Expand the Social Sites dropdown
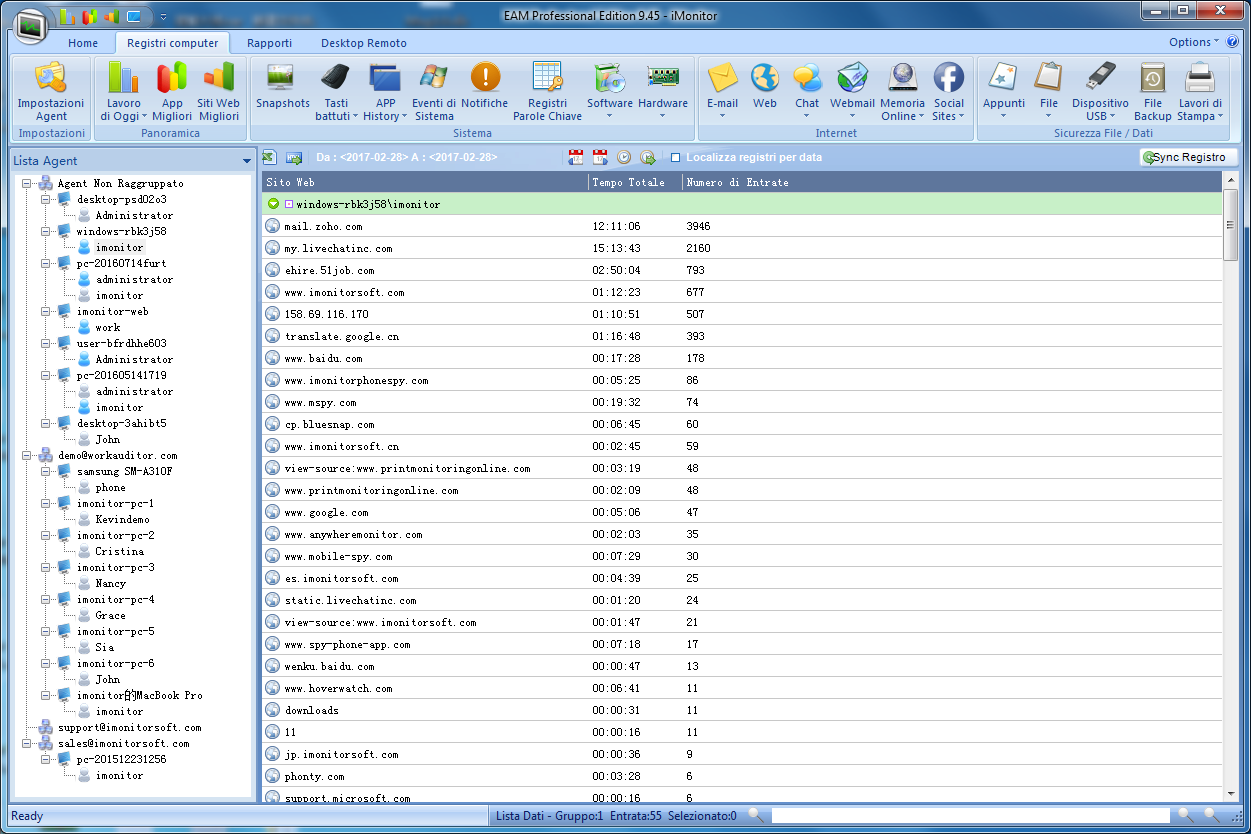 pos(948,116)
